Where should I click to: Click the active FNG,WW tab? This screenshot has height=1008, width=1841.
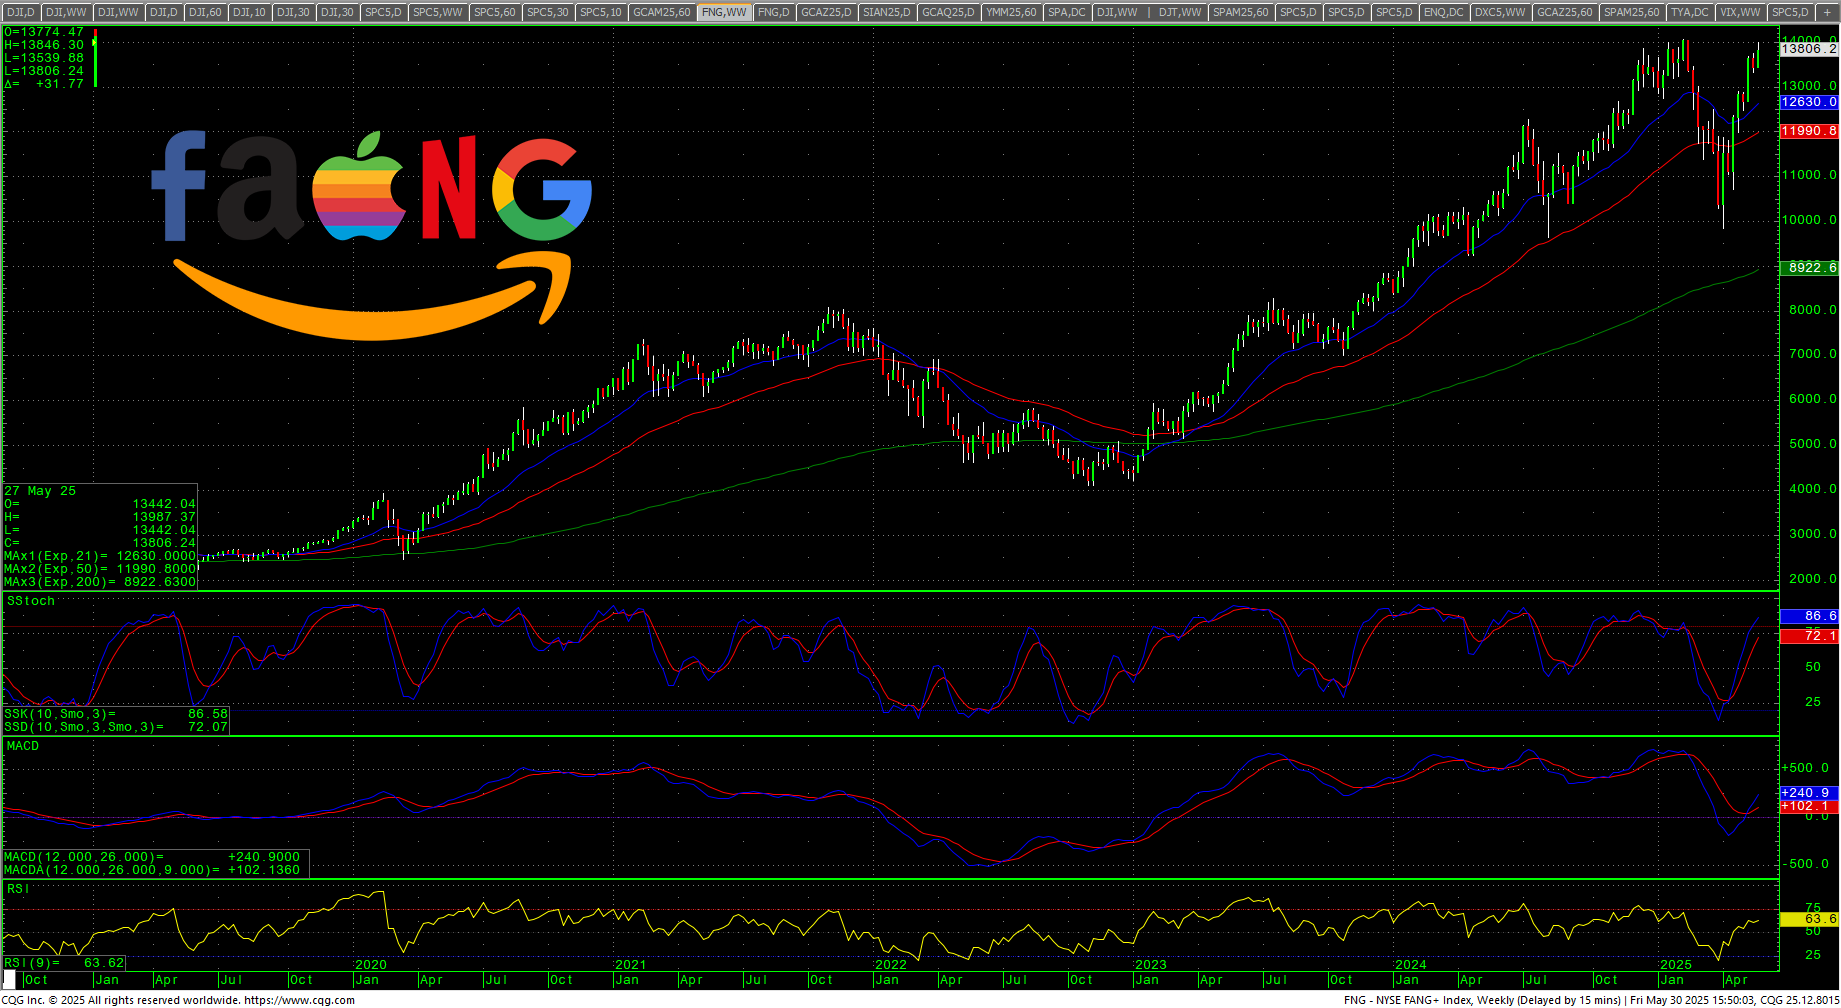[724, 12]
